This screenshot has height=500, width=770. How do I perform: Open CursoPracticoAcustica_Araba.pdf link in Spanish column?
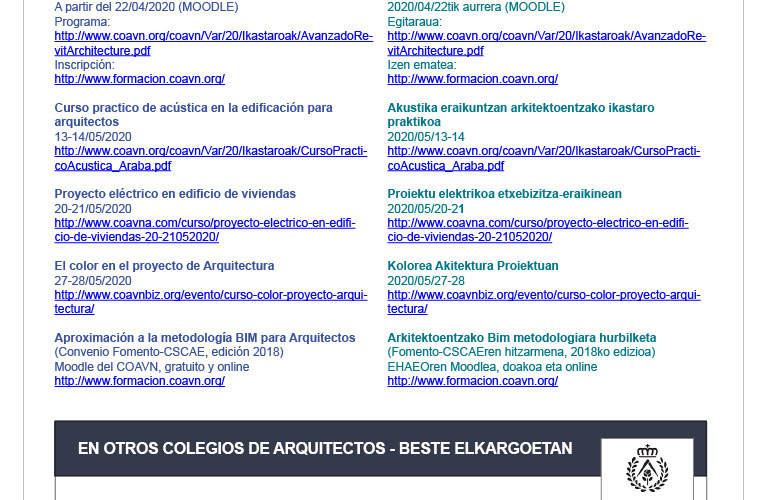211,158
